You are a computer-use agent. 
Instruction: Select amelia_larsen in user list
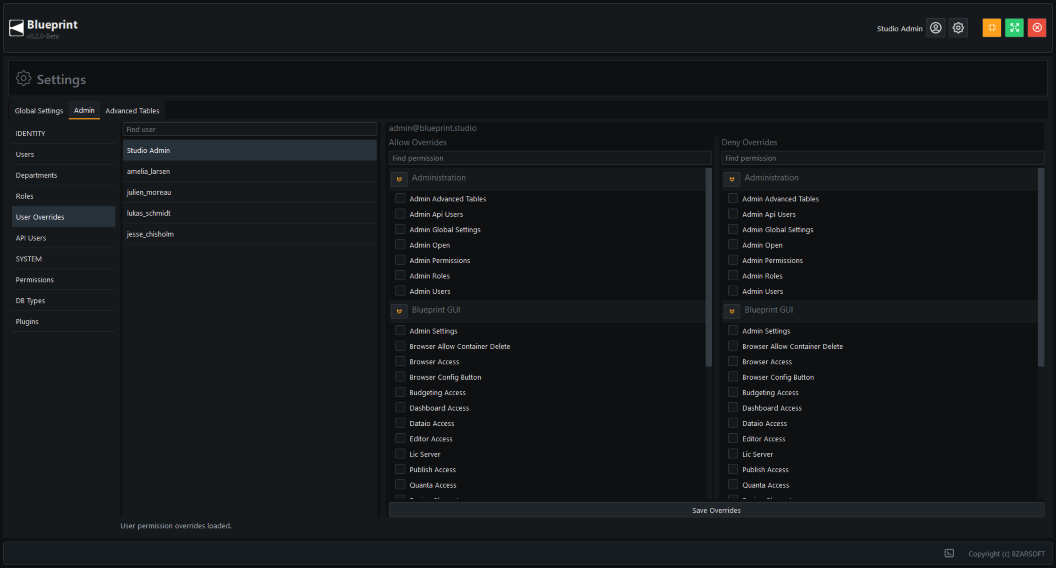click(249, 171)
